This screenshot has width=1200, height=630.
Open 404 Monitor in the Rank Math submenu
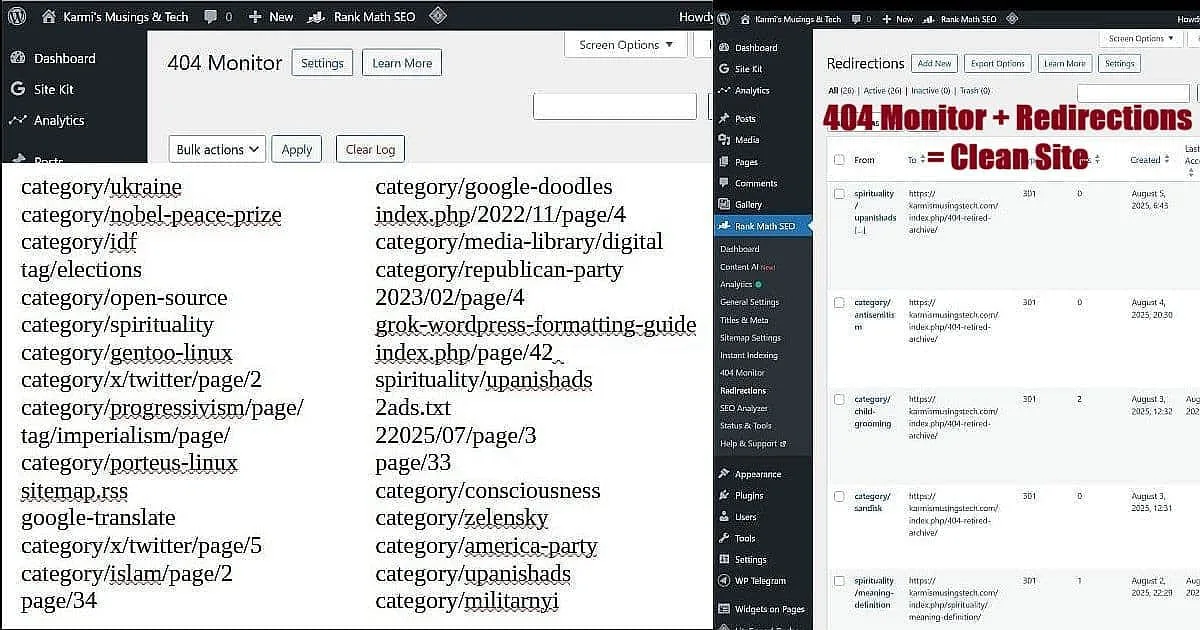tap(742, 373)
